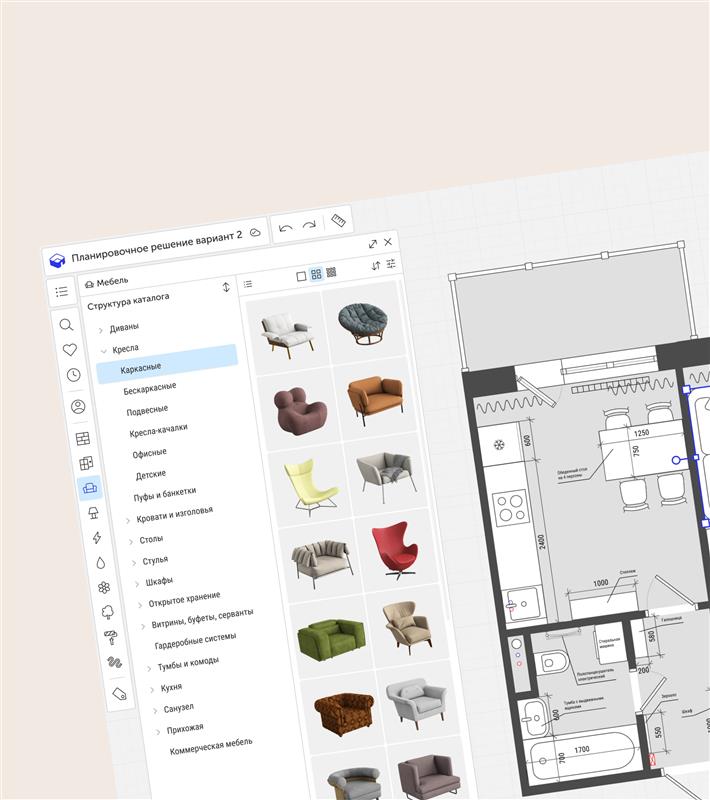The width and height of the screenshot is (710, 800).
Task: Select the paint roller icon in the sidebar
Action: pos(110,637)
